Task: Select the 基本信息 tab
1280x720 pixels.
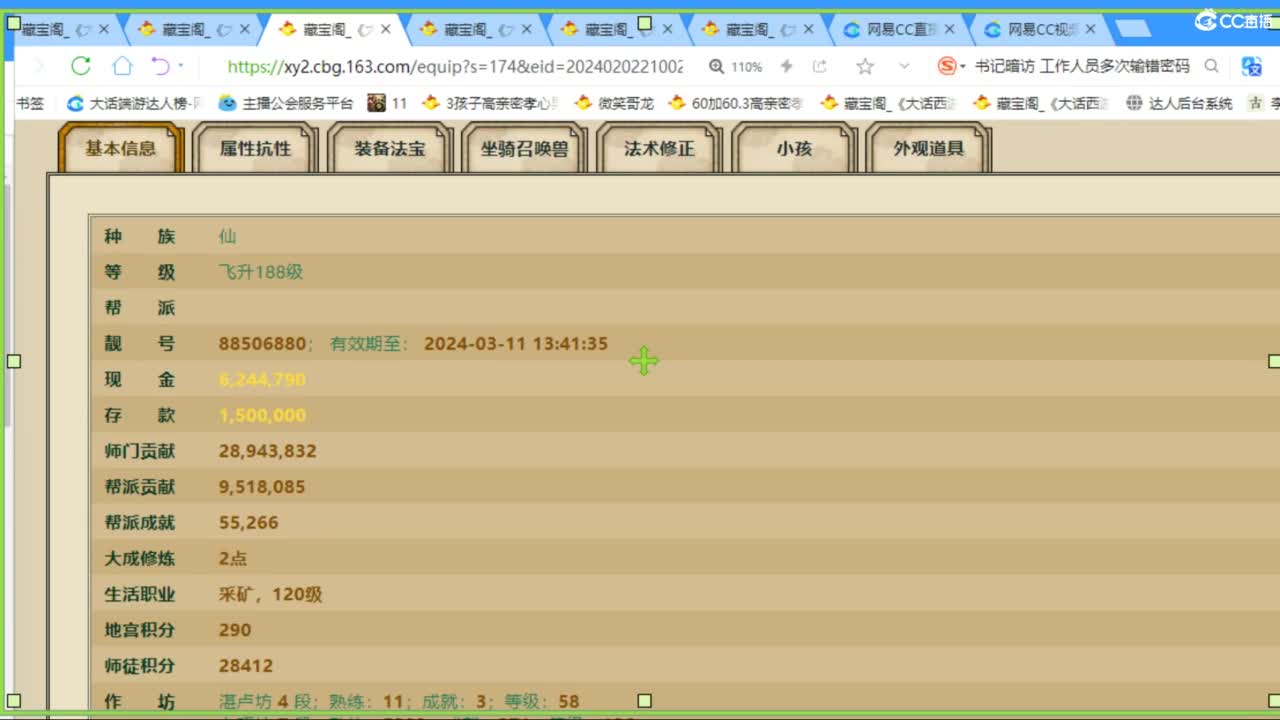Action: pyautogui.click(x=121, y=148)
